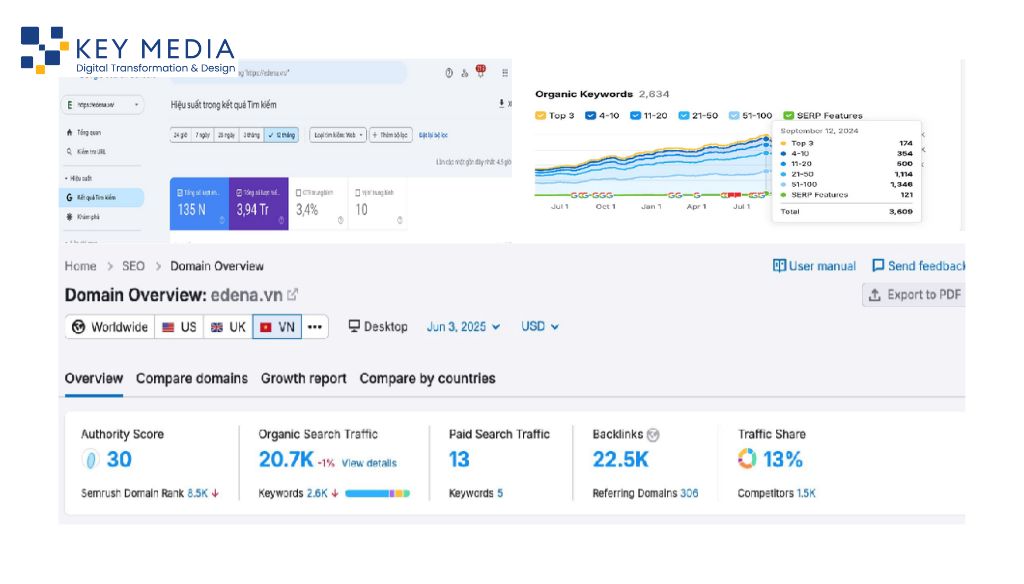Click info icon on 3,4% CTR card
Screen dimensions: 1024x584
pos(340,220)
